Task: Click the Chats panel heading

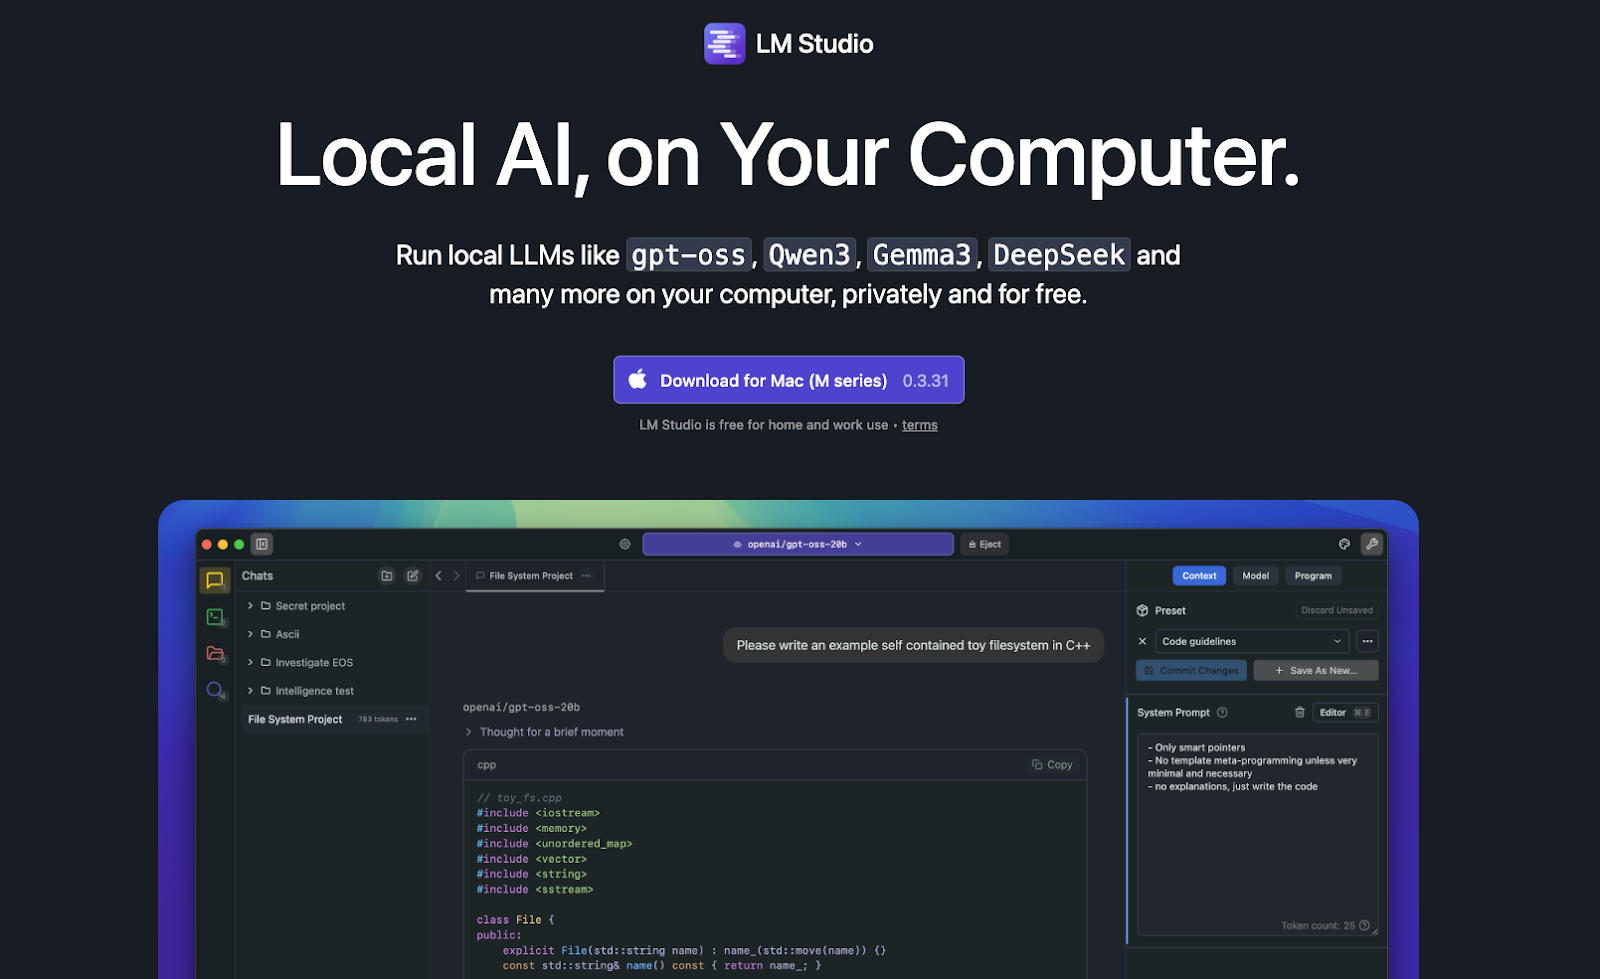Action: click(x=257, y=576)
